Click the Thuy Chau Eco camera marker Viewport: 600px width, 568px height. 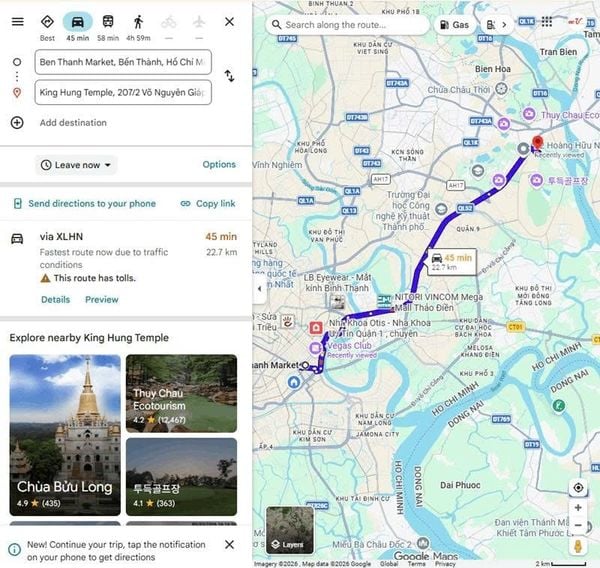click(529, 114)
